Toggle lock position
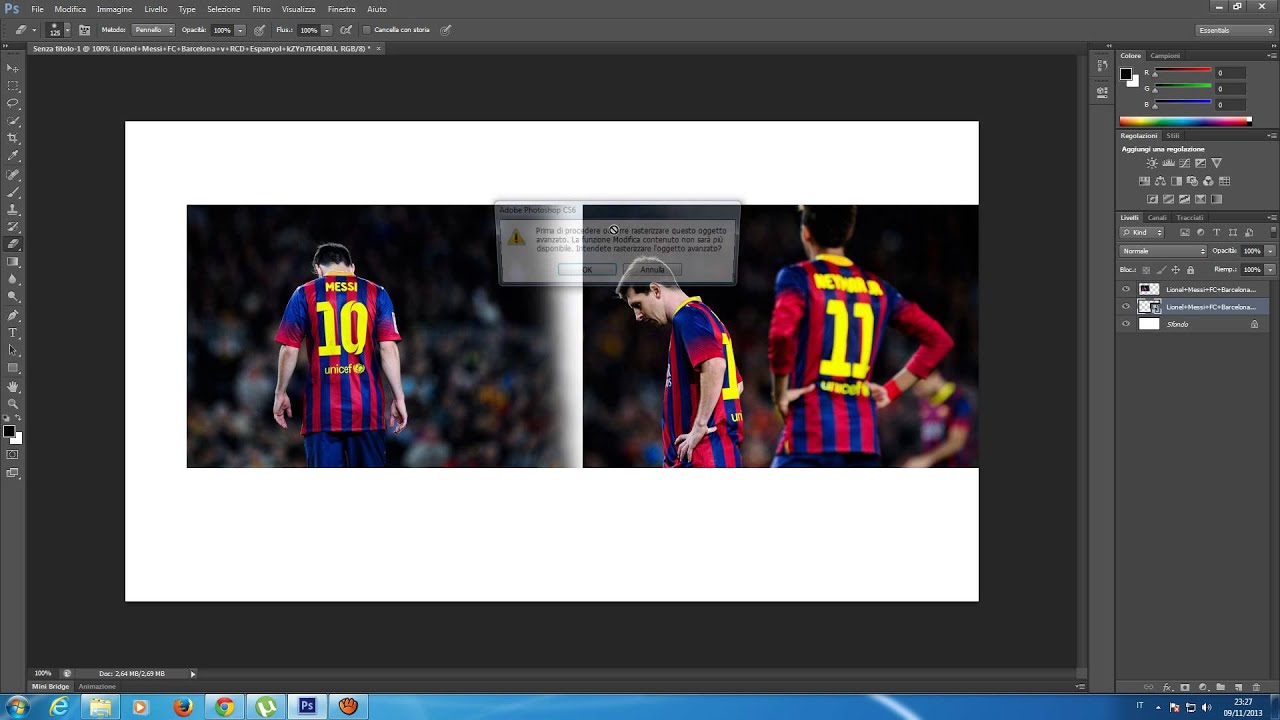1280x720 pixels. pos(1175,270)
